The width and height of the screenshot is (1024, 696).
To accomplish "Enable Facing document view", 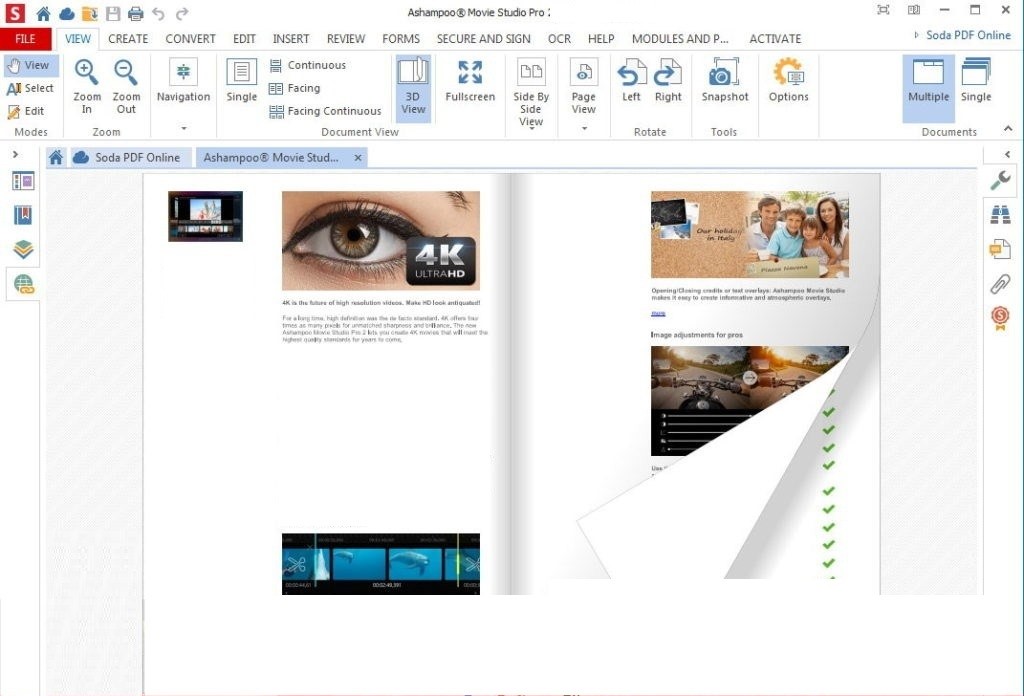I will coord(295,88).
